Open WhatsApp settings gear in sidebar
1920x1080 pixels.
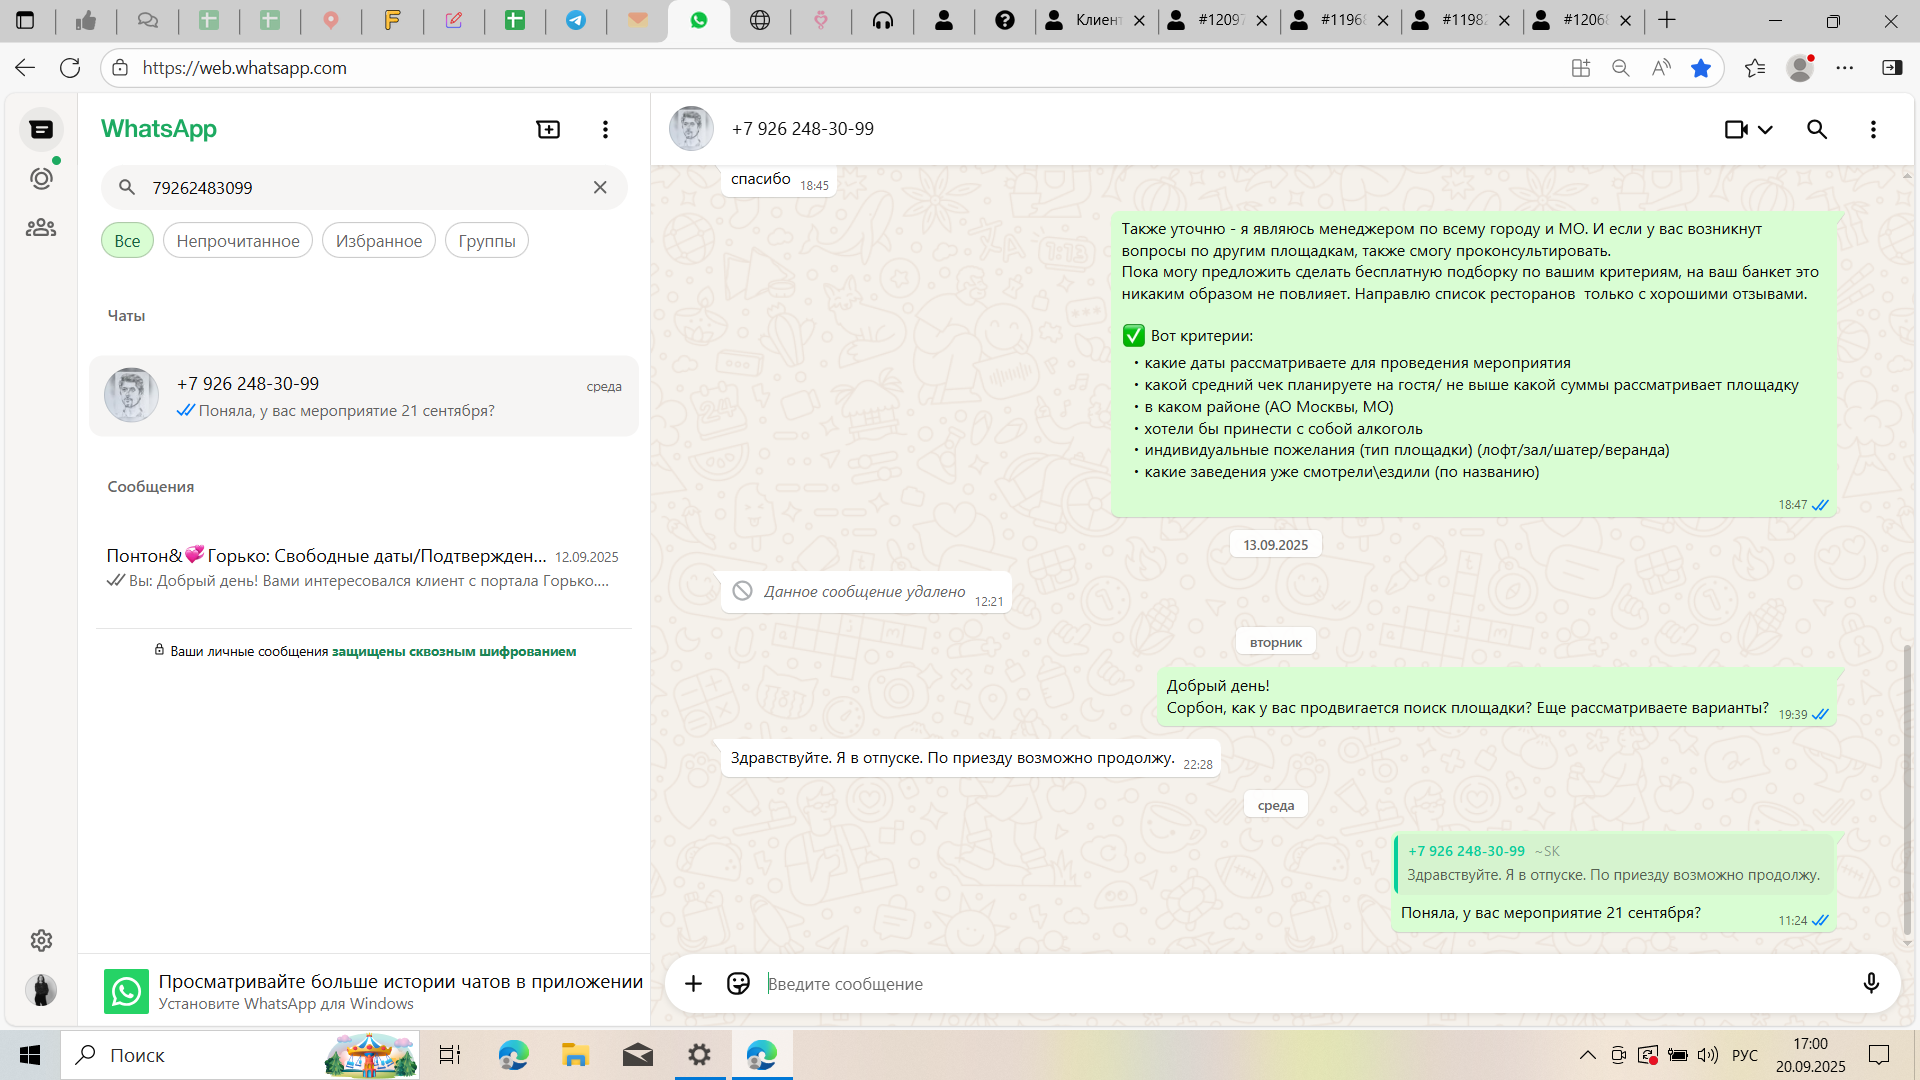pyautogui.click(x=41, y=940)
